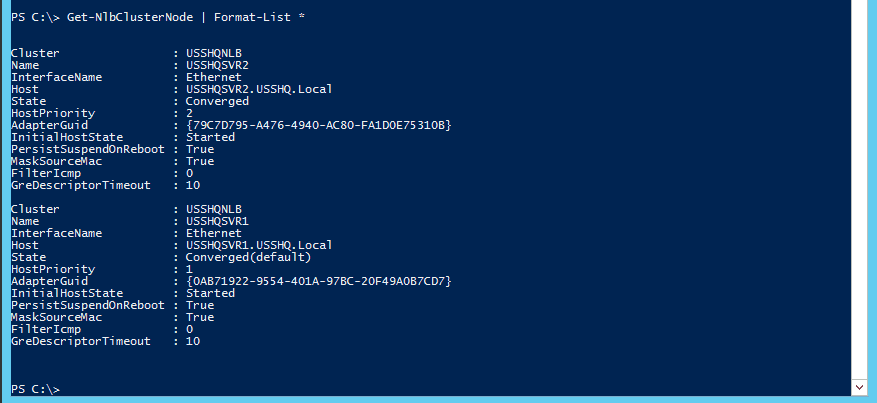Click HostPriority value 2 of first node
The image size is (877, 403).
tap(190, 113)
